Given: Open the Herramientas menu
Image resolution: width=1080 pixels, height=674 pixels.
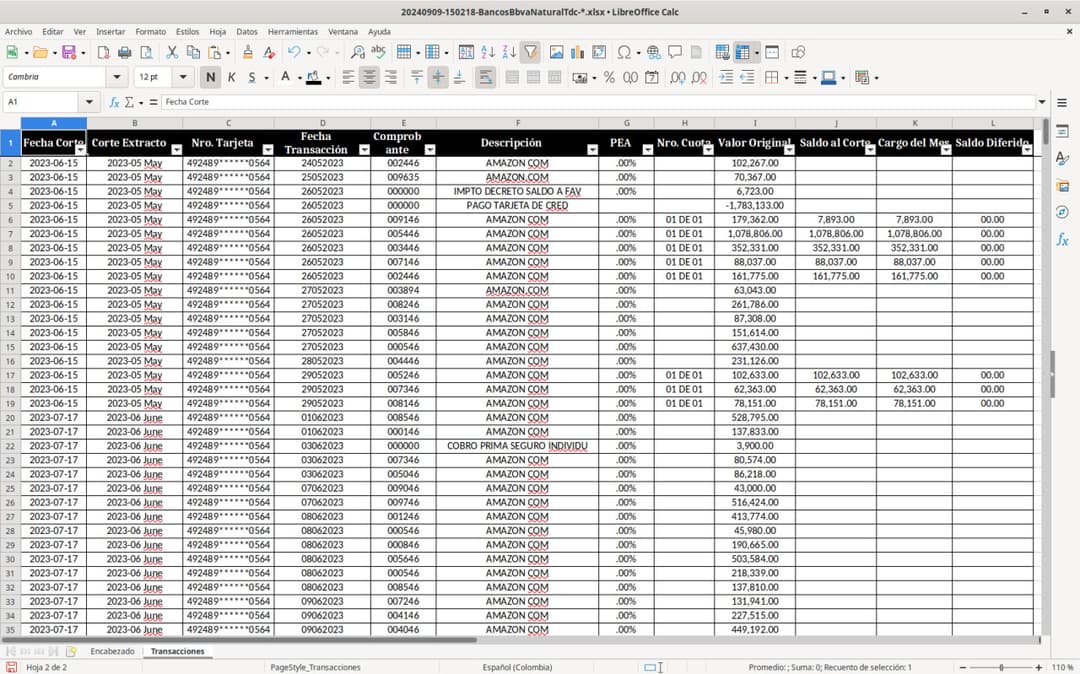Looking at the screenshot, I should point(293,32).
